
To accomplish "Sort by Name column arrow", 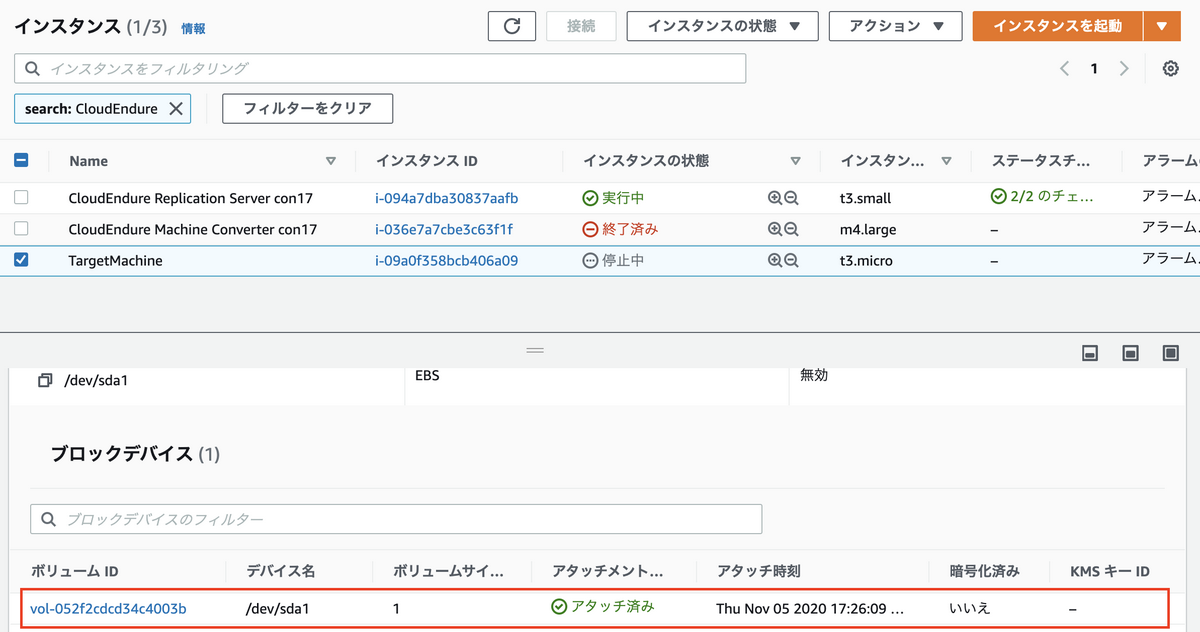I will 331,161.
